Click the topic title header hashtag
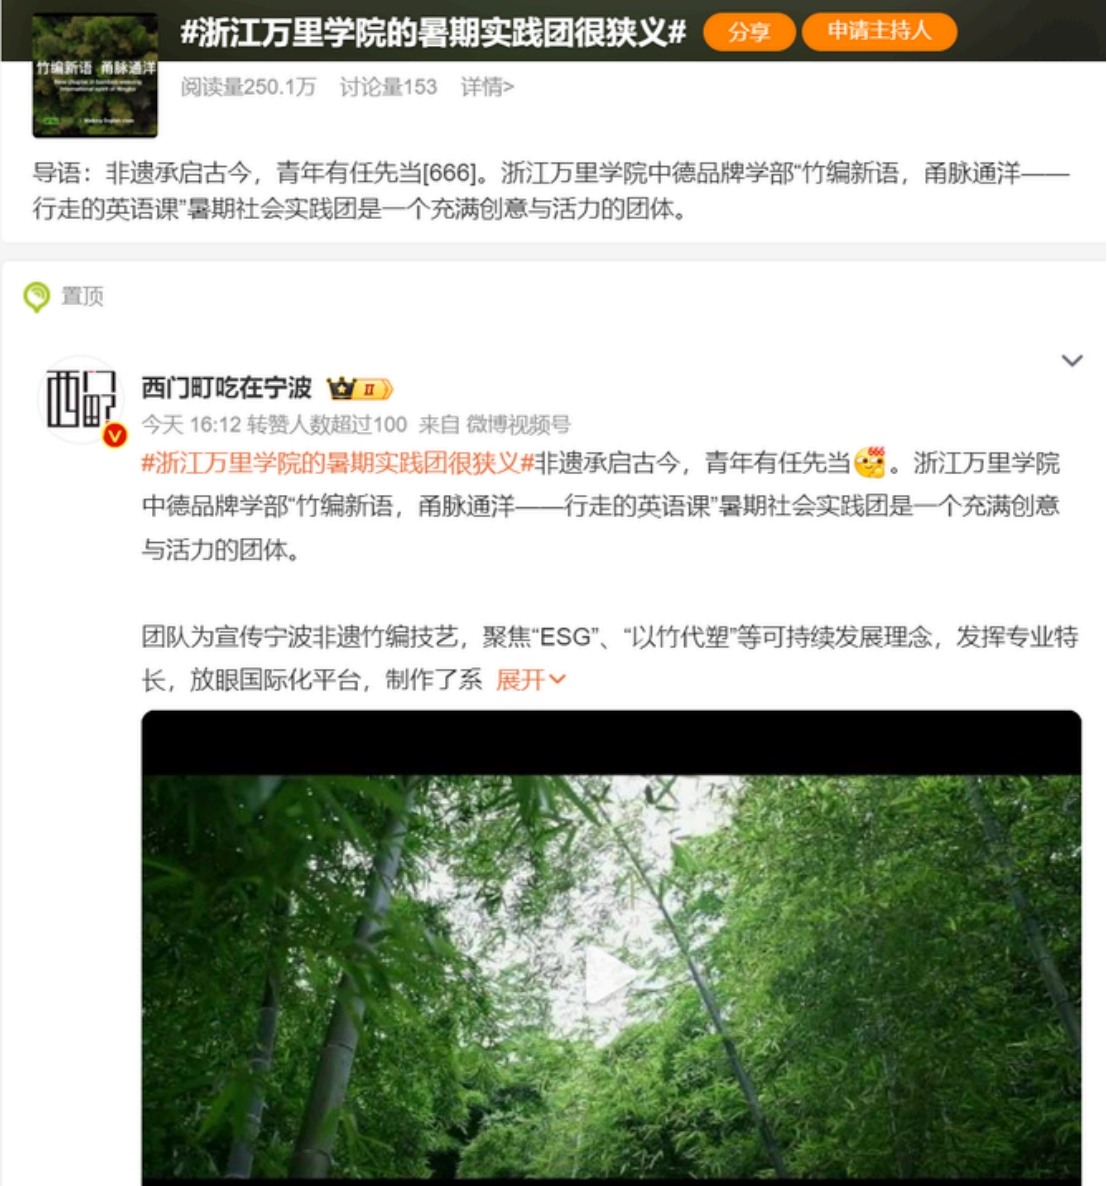Image resolution: width=1107 pixels, height=1186 pixels. (x=433, y=33)
